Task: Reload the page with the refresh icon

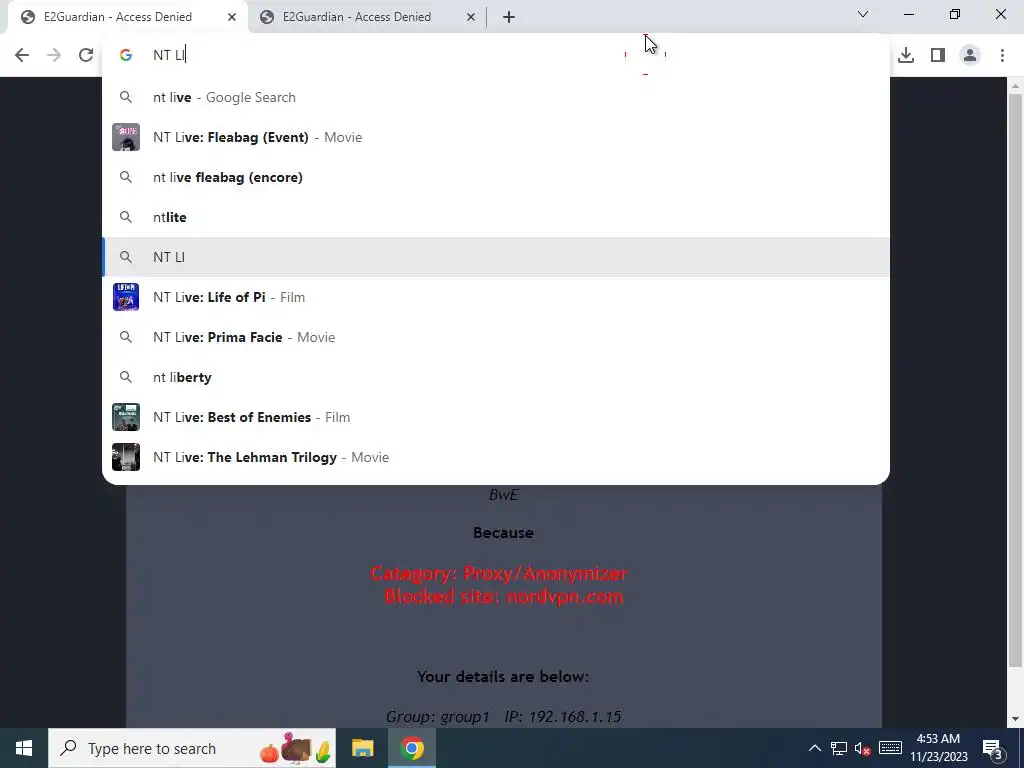Action: tap(86, 55)
